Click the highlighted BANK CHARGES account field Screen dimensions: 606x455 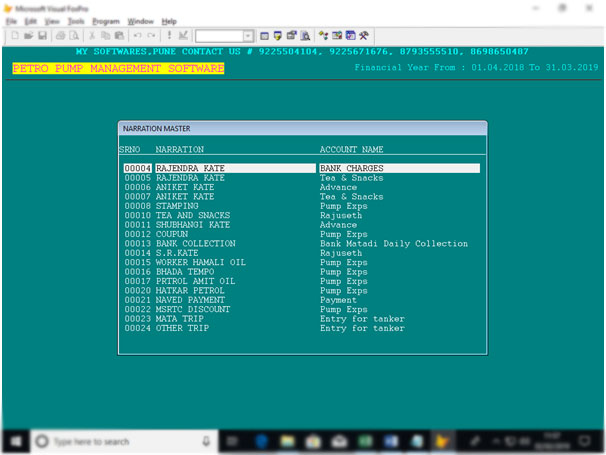click(400, 168)
